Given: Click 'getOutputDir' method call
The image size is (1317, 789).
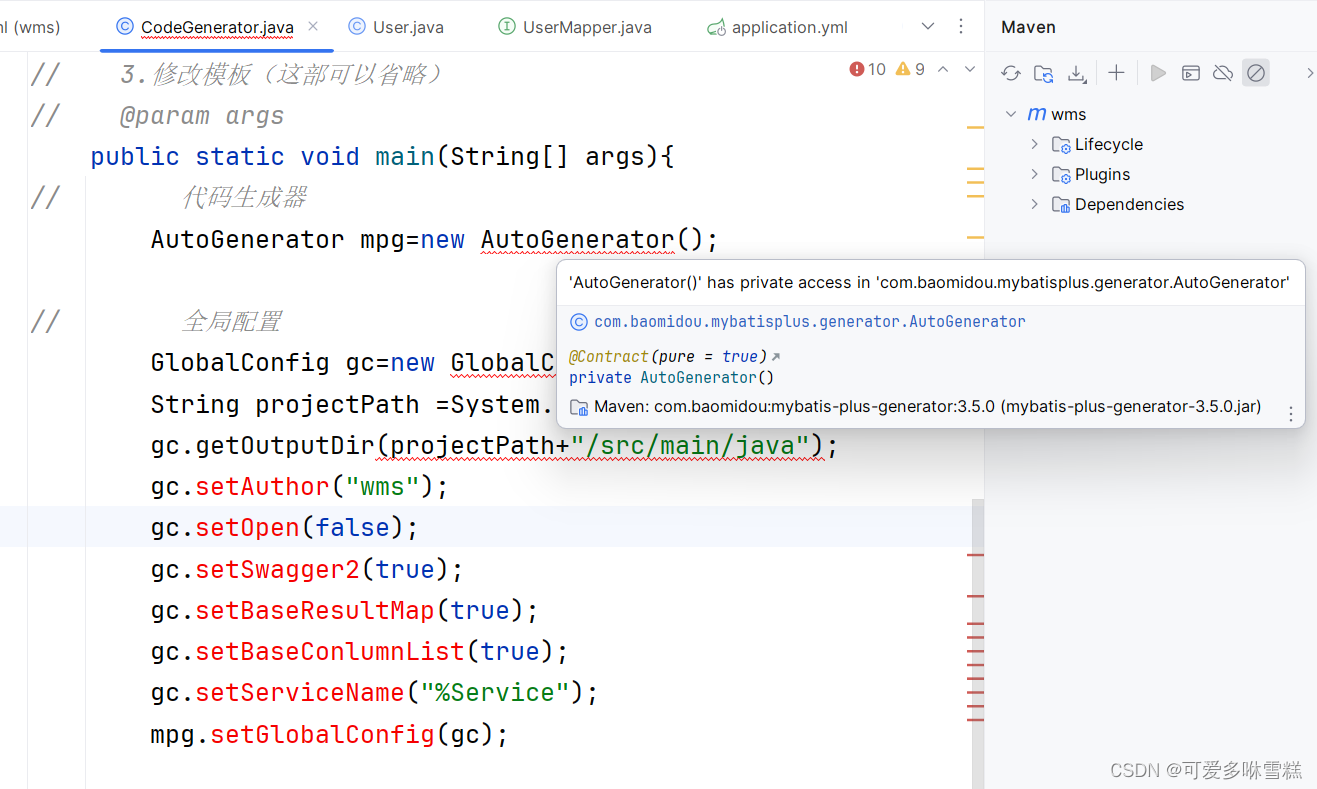Looking at the screenshot, I should pos(285,446).
